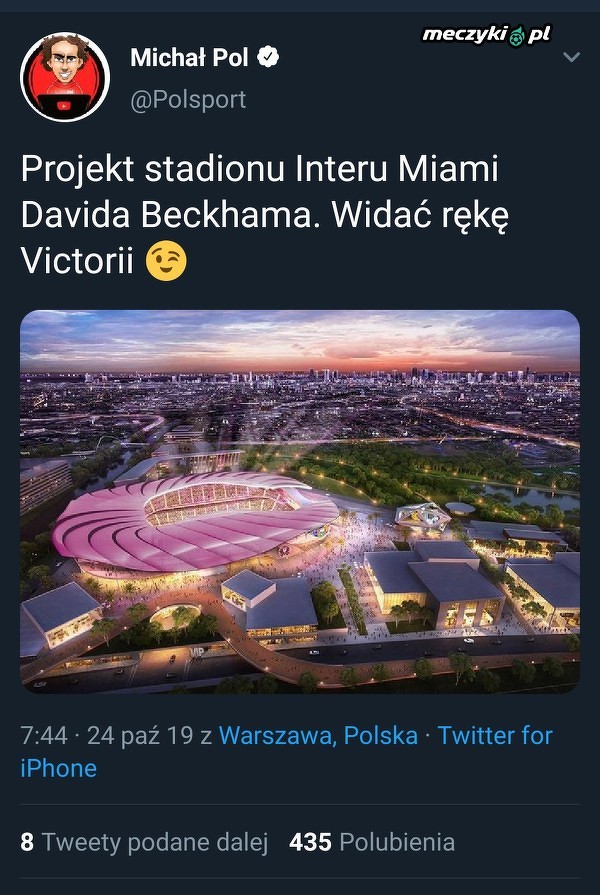Expand the tweet options chevron
Image resolution: width=600 pixels, height=895 pixels.
[x=571, y=58]
